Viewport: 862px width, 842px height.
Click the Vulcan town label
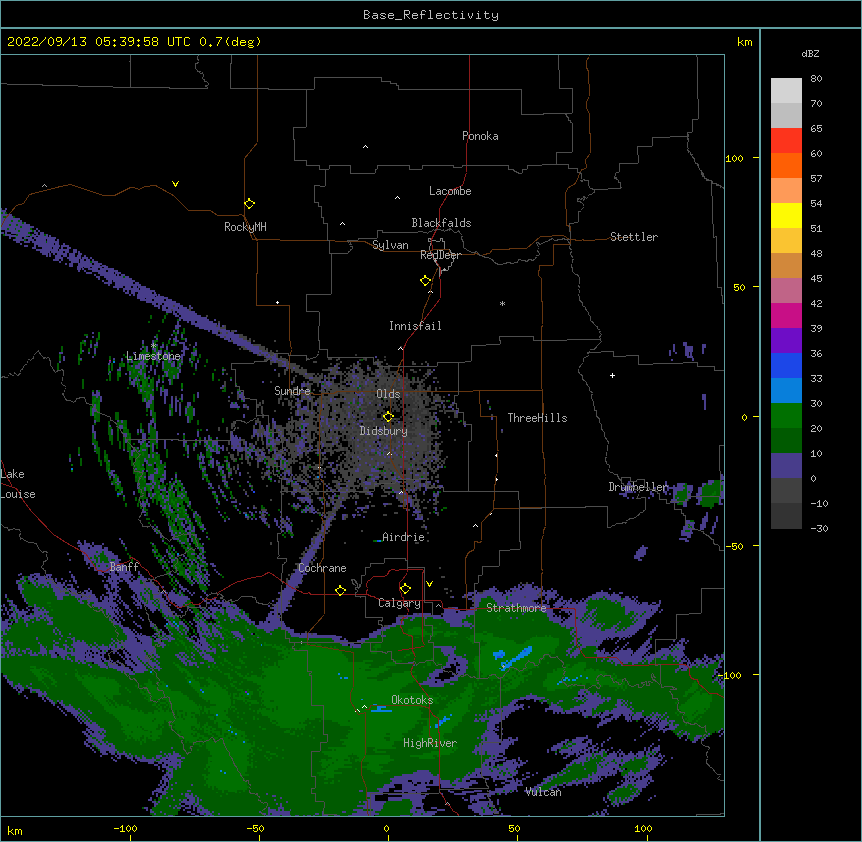[543, 792]
